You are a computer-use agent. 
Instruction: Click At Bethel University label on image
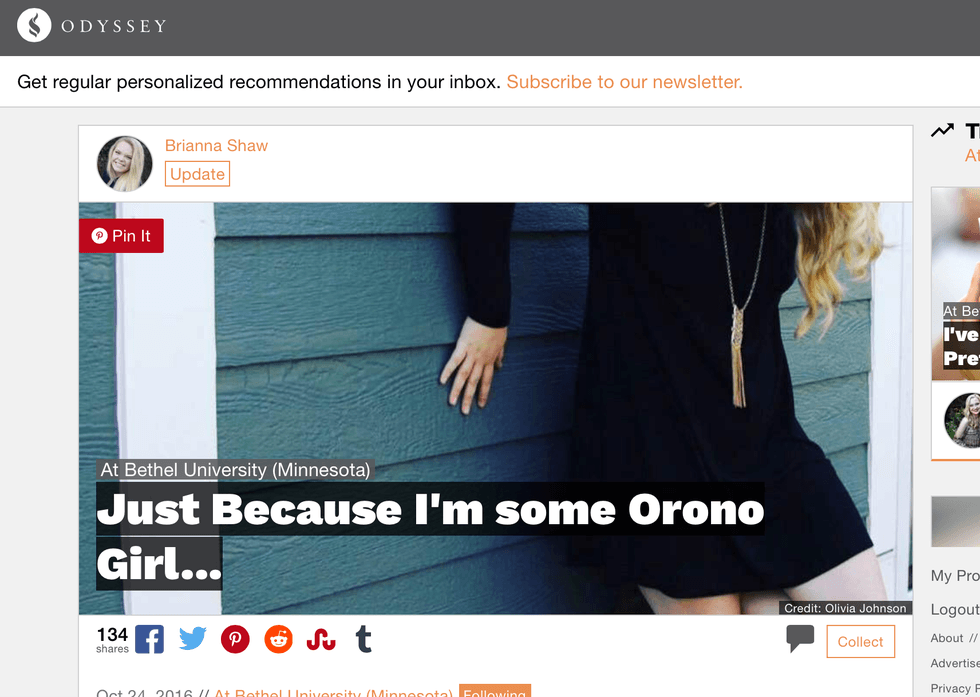[x=236, y=469]
